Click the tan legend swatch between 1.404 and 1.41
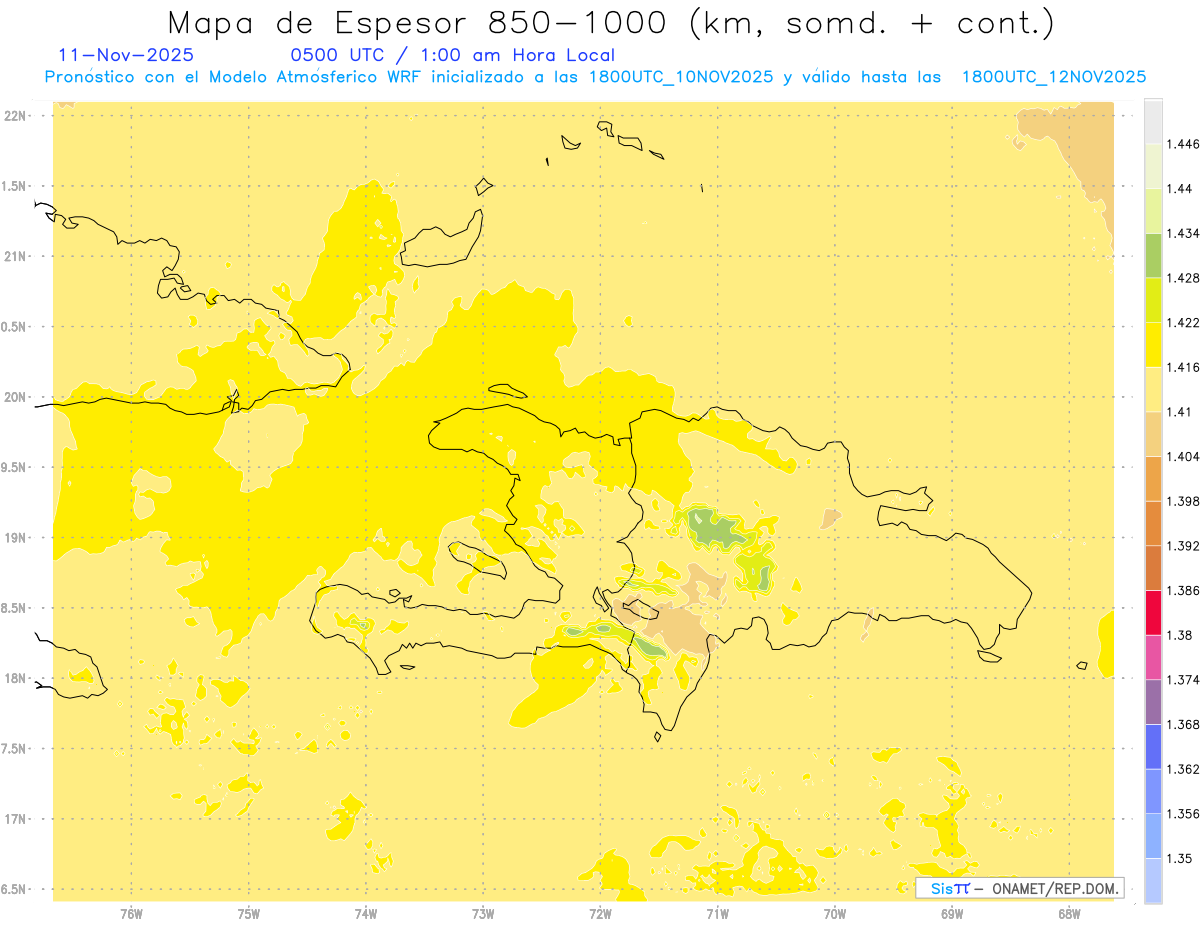The height and width of the screenshot is (927, 1200). click(1153, 434)
